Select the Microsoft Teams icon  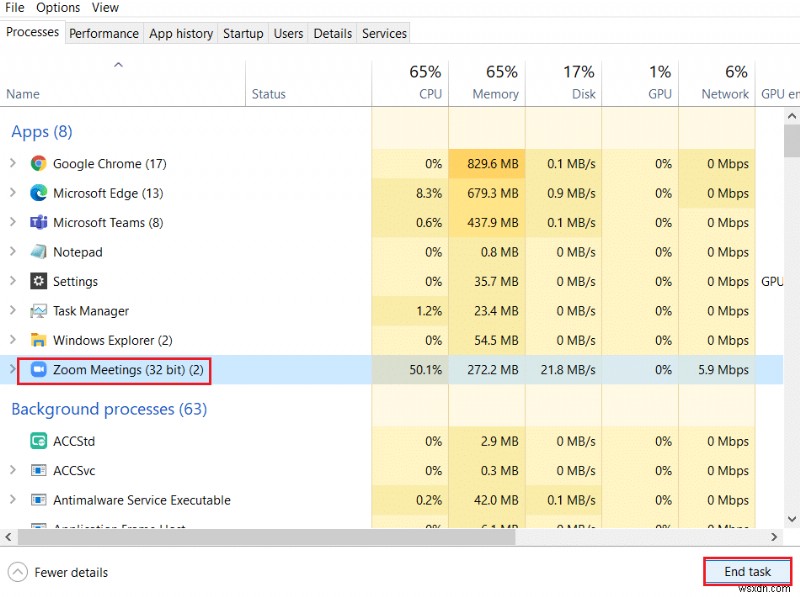[38, 222]
